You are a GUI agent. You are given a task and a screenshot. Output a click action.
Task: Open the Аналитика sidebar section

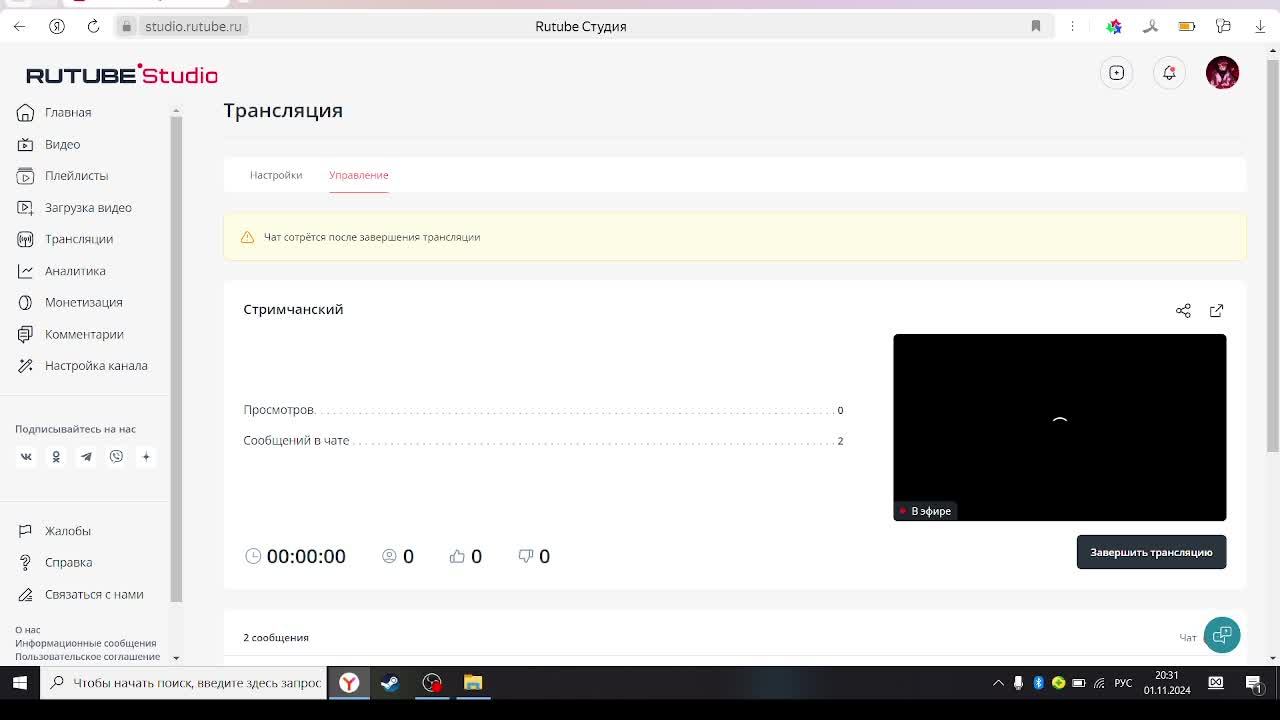[x=75, y=271]
